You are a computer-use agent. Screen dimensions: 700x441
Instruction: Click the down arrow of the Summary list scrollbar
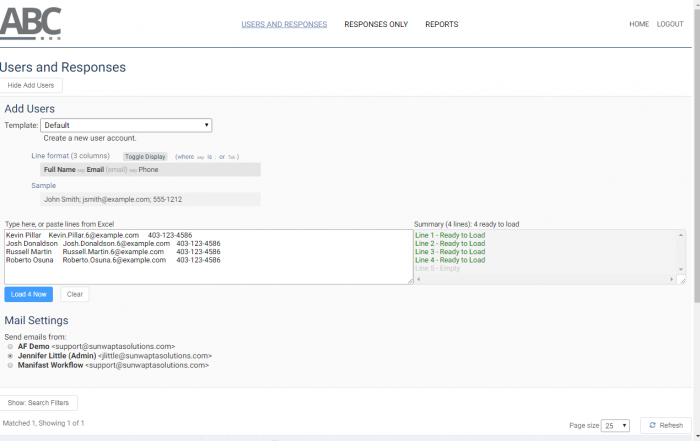click(681, 268)
